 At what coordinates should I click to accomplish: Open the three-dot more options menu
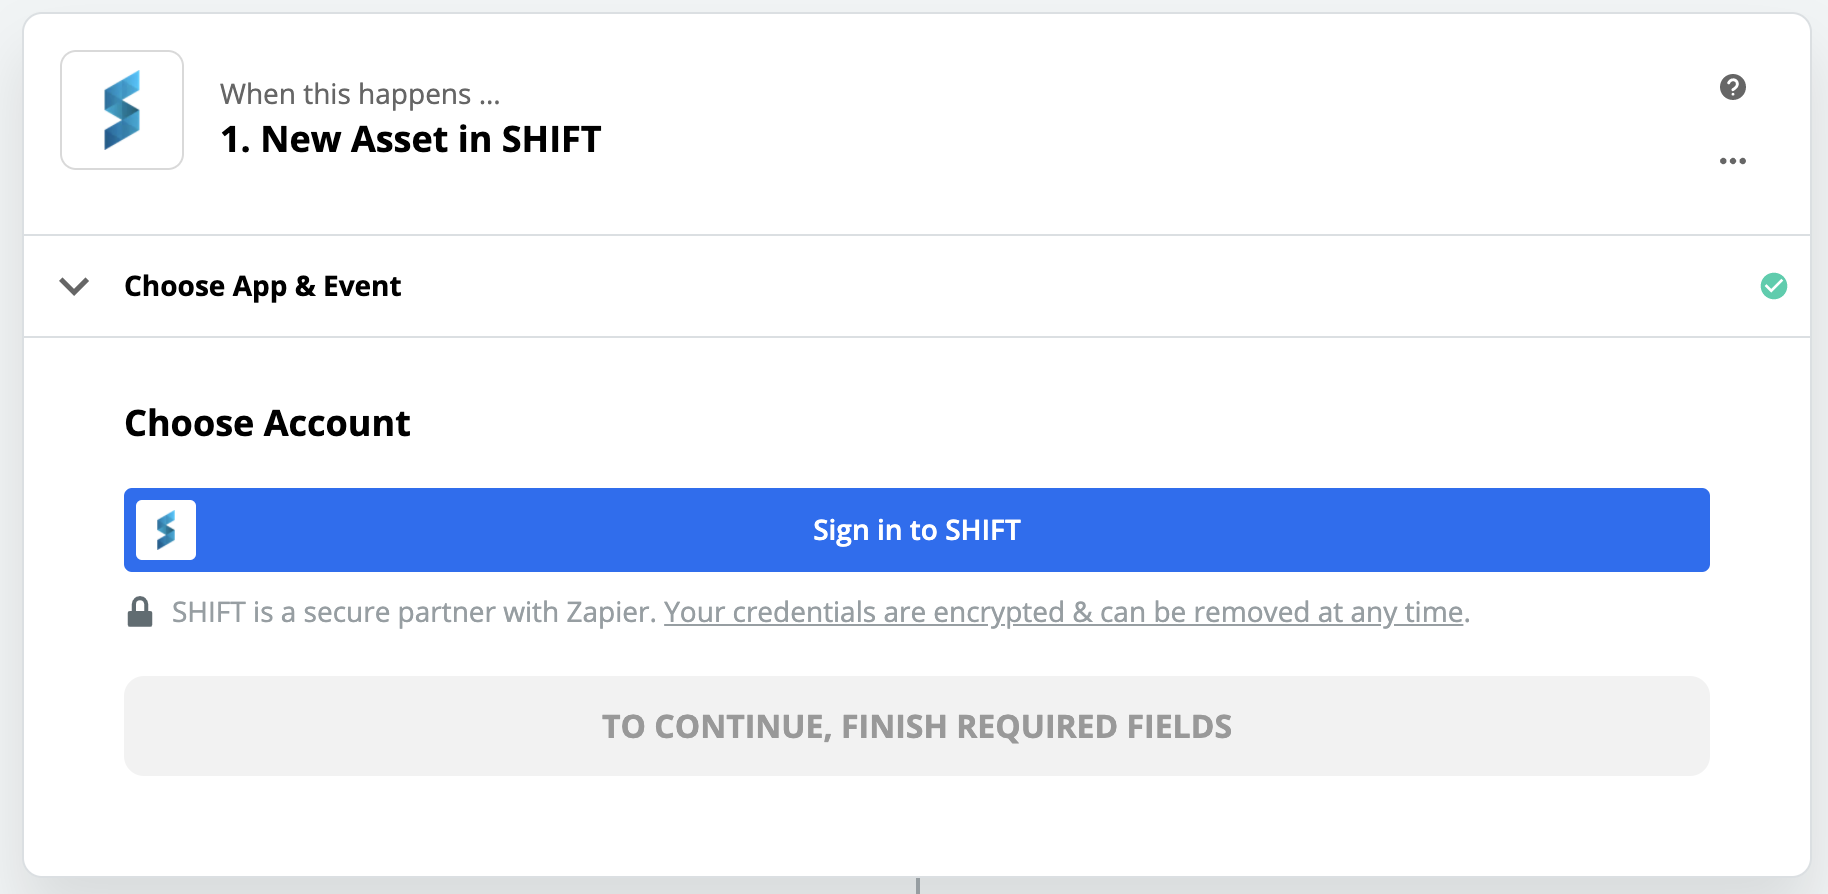[x=1732, y=161]
